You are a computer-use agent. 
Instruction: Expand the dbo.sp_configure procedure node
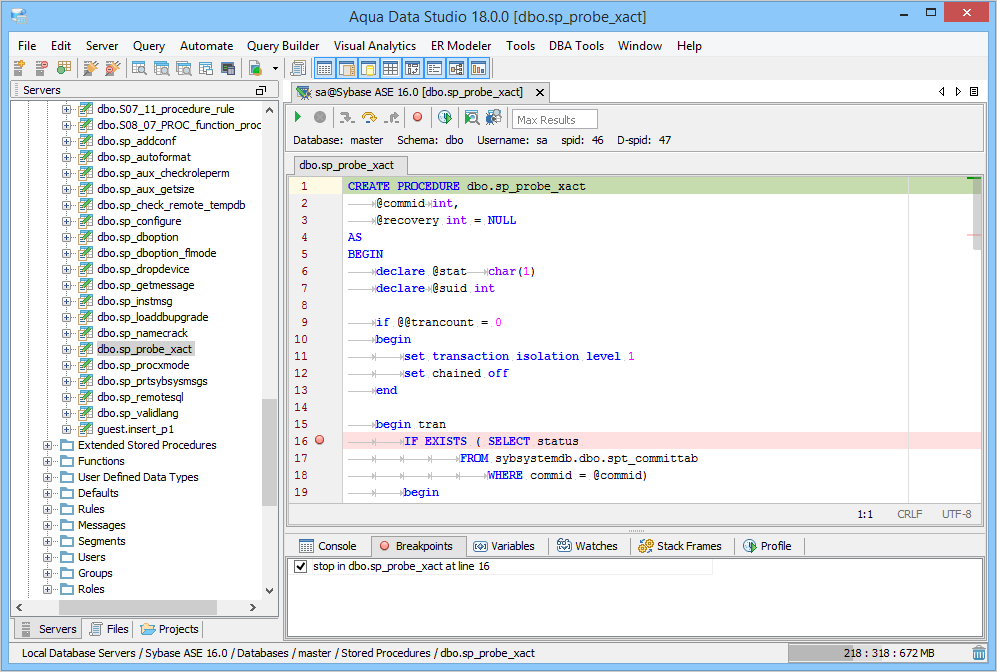[67, 221]
